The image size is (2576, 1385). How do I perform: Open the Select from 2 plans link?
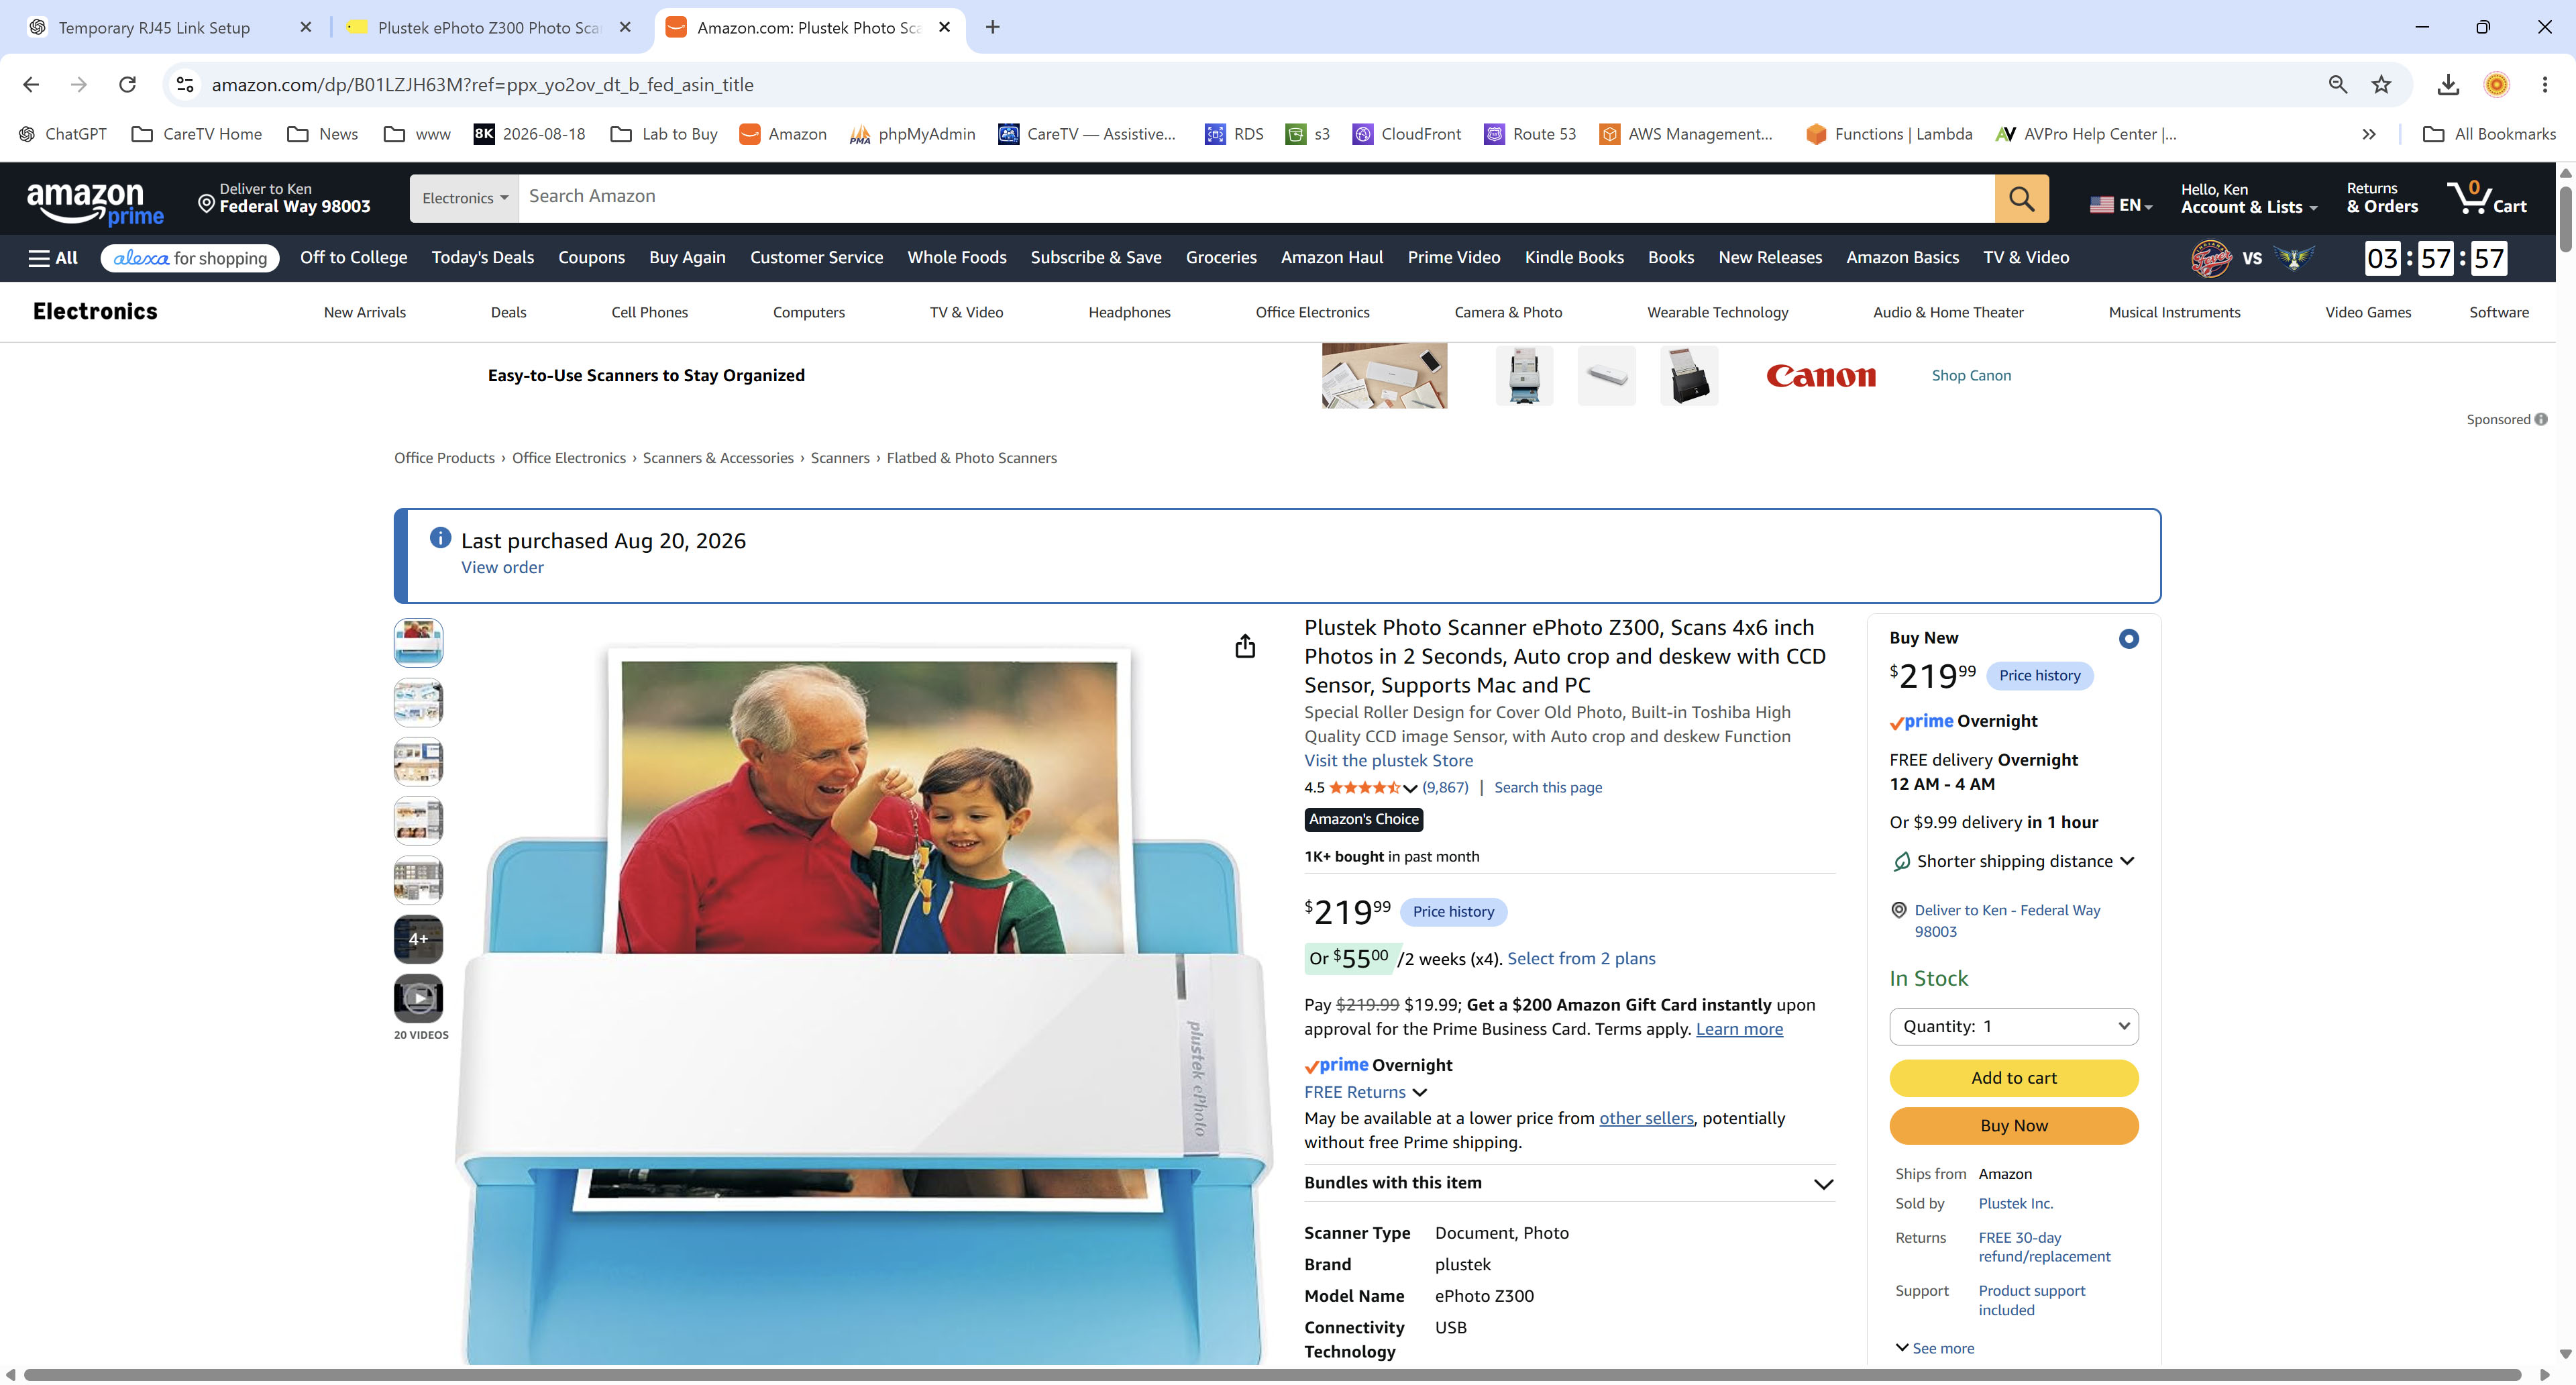[1581, 958]
